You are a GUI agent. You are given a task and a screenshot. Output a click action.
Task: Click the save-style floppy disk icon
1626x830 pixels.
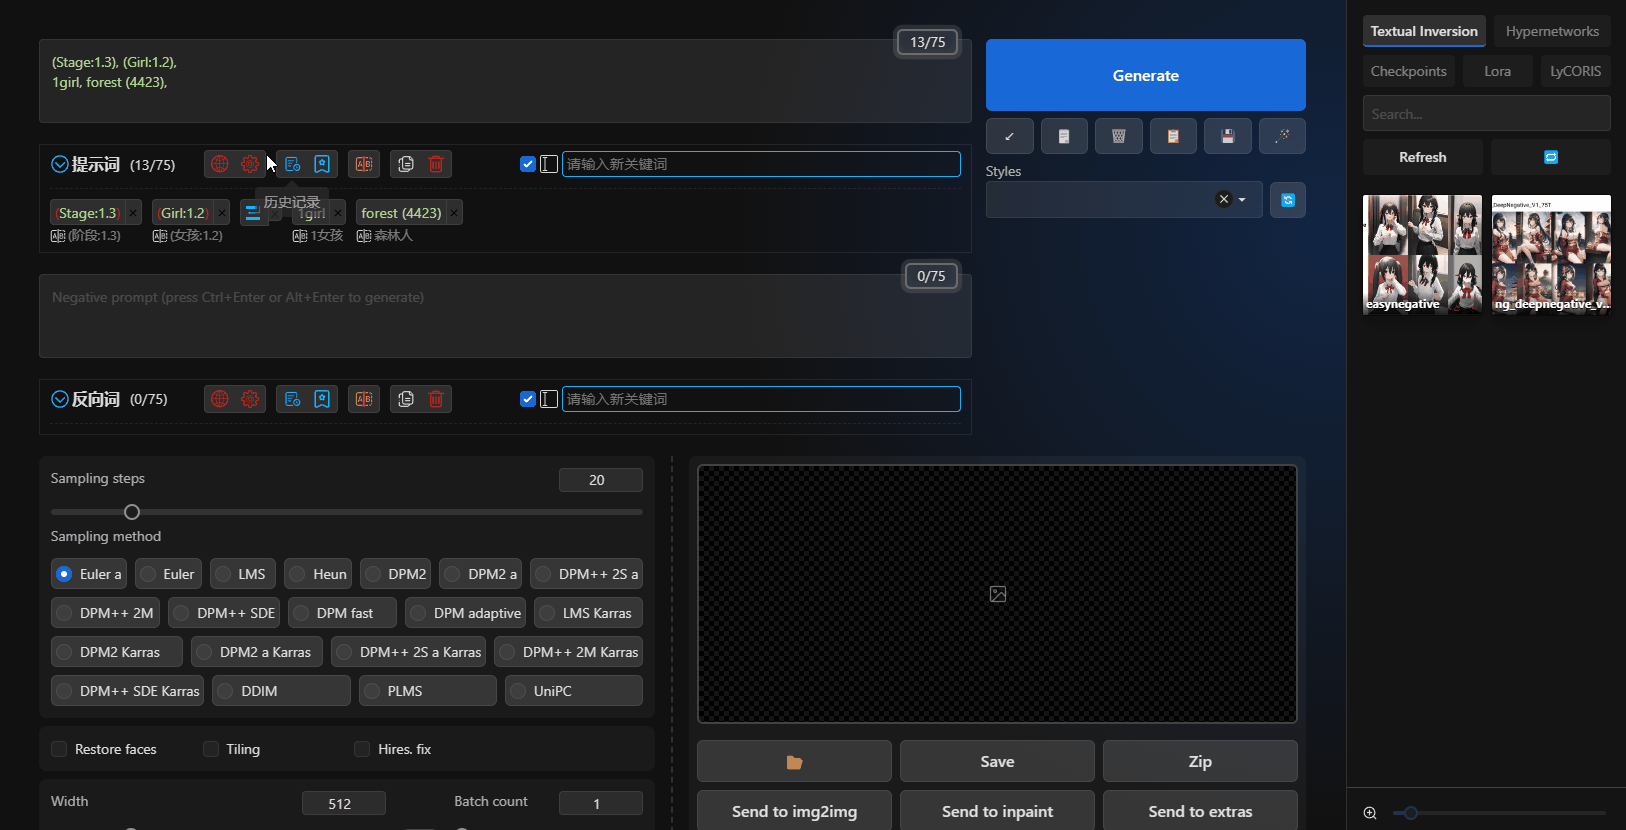click(1228, 136)
